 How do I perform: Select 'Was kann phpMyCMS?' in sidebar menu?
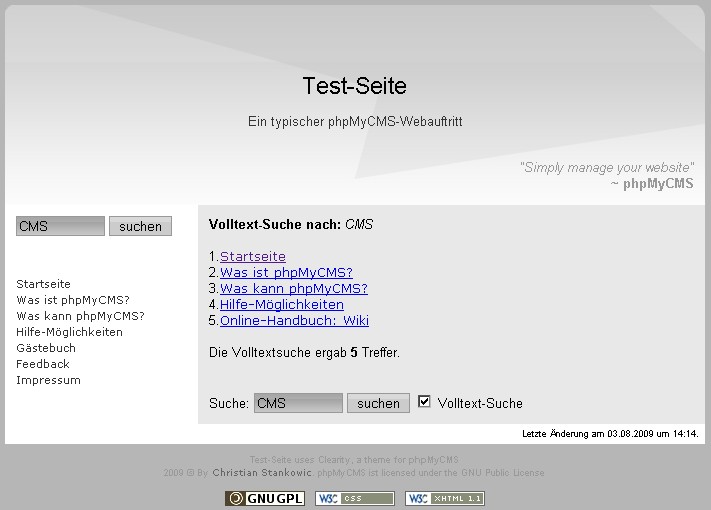(80, 316)
